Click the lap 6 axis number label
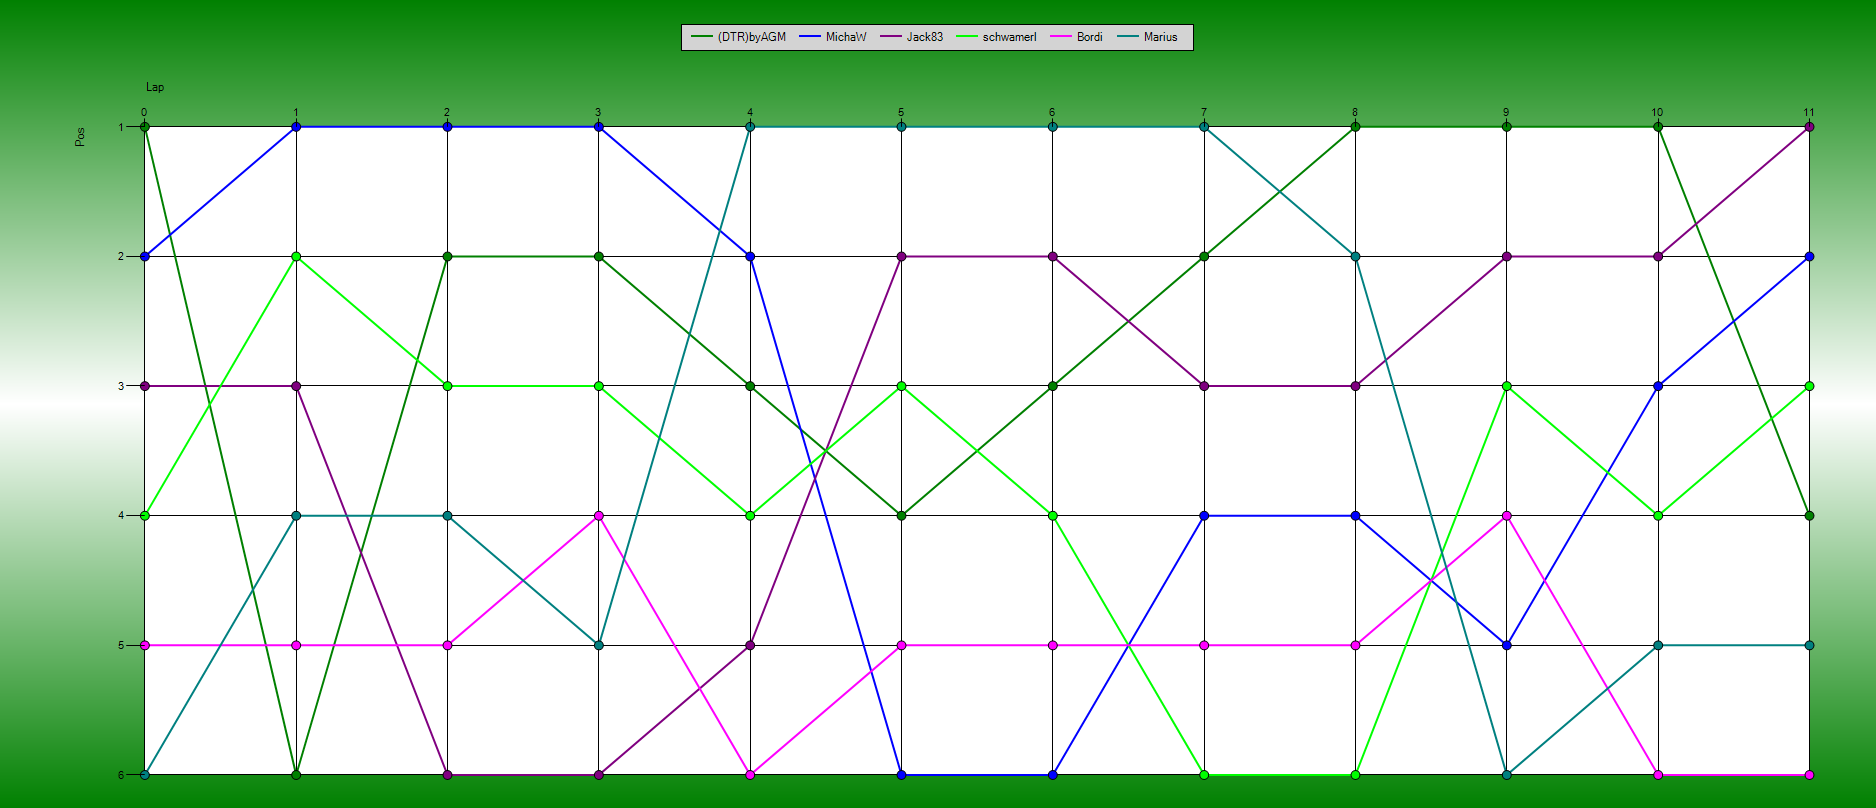1876x808 pixels. click(x=1052, y=113)
